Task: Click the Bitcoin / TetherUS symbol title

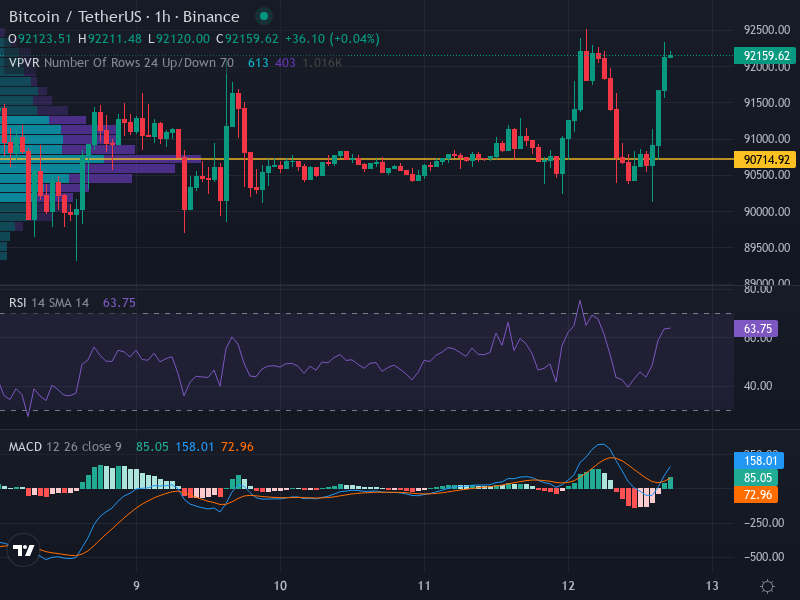Action: pyautogui.click(x=124, y=17)
